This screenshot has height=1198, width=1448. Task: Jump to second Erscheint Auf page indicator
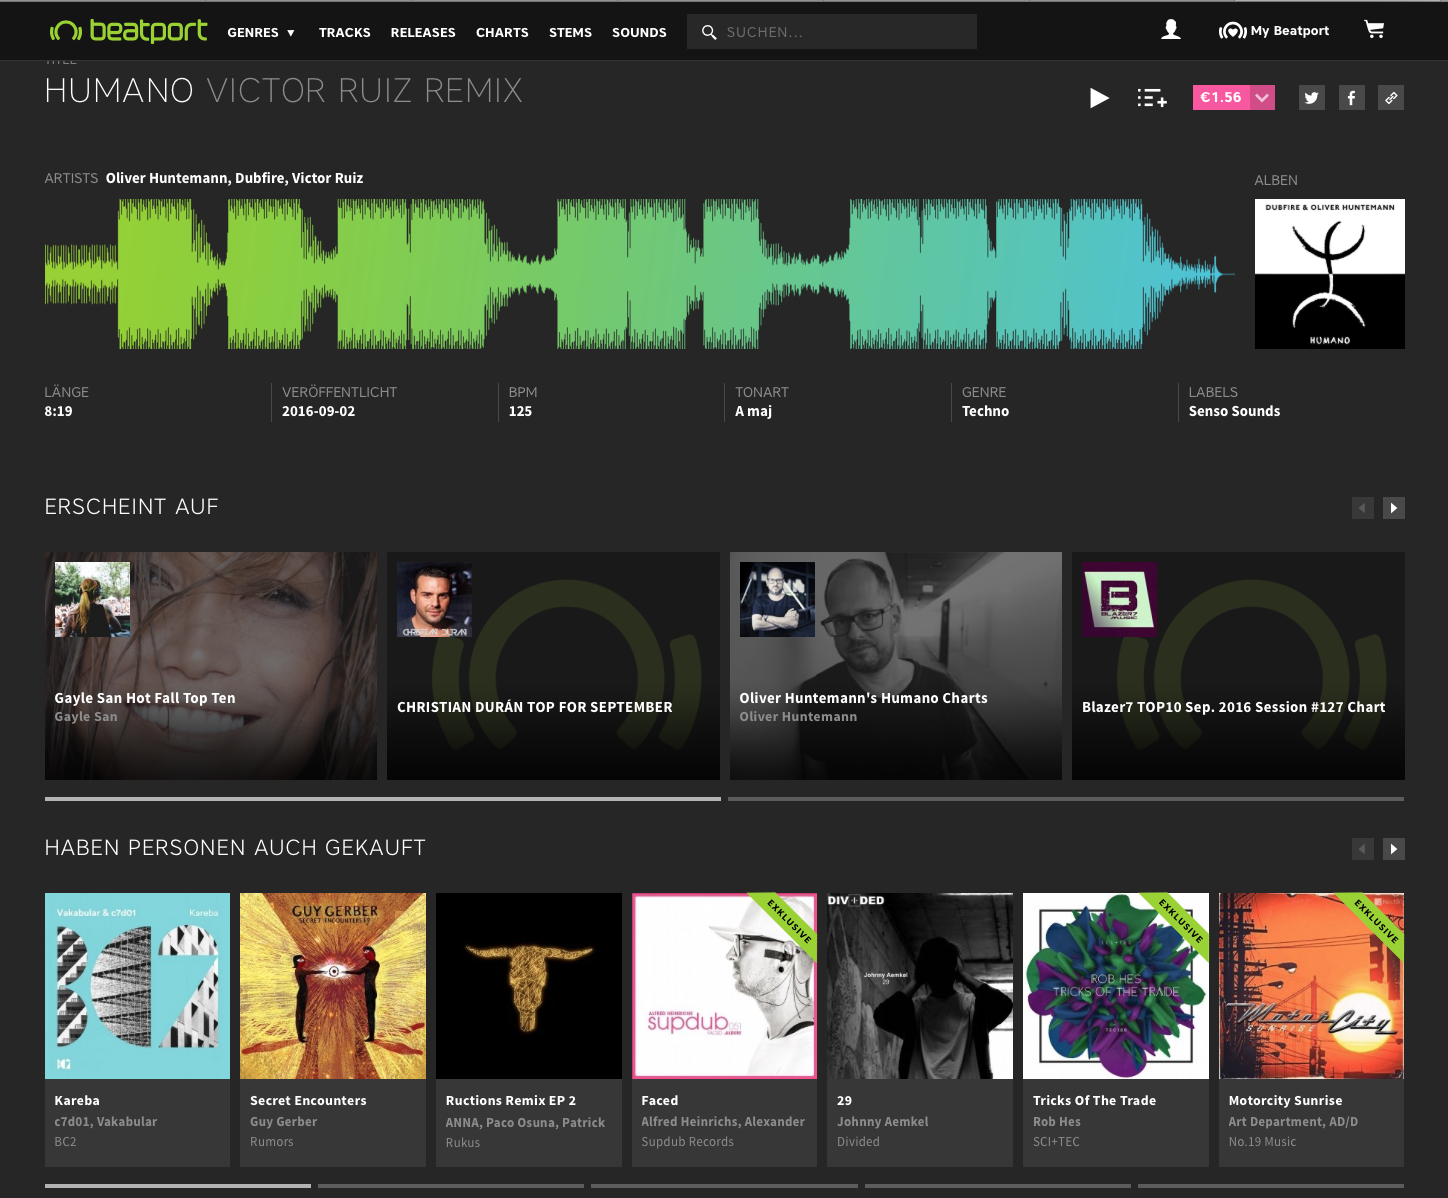pyautogui.click(x=1066, y=799)
